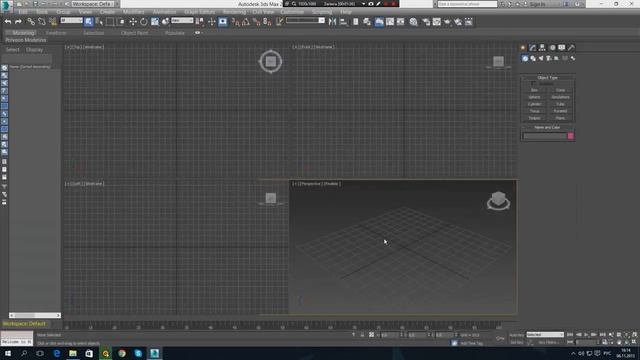
Task: Open the Render Setup dialog
Action: (426, 22)
